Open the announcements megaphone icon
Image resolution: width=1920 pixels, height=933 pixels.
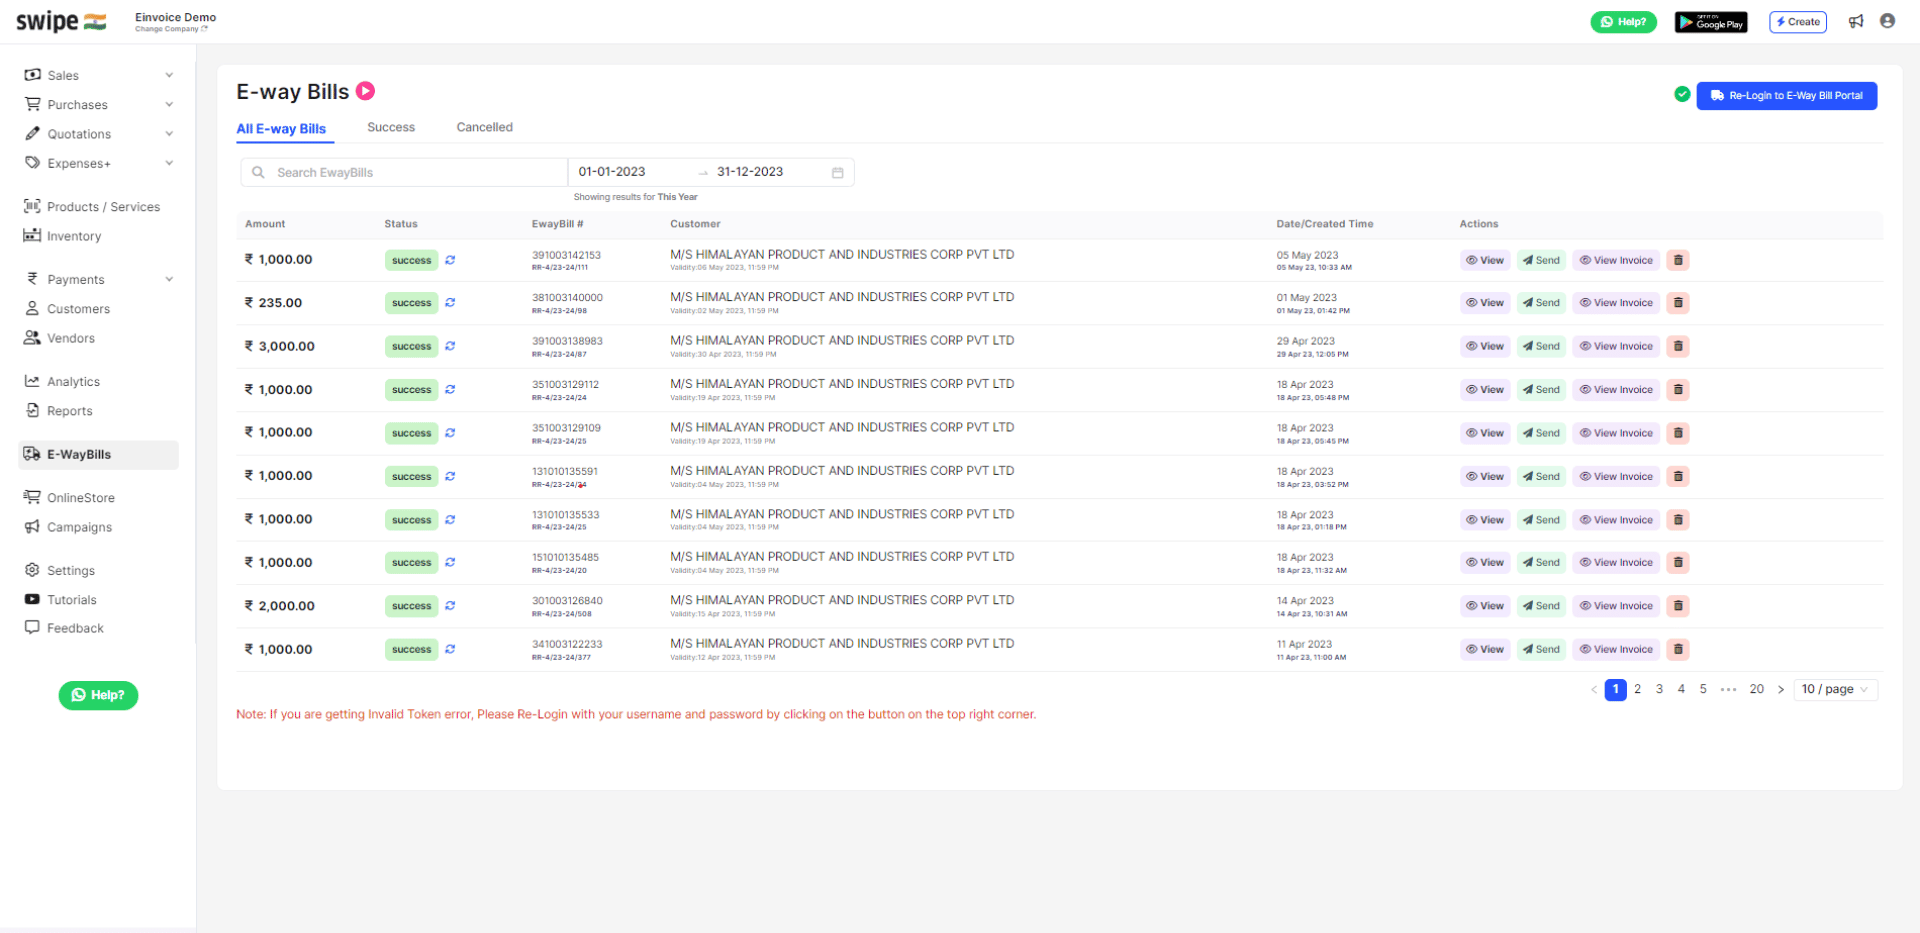[x=1856, y=21]
